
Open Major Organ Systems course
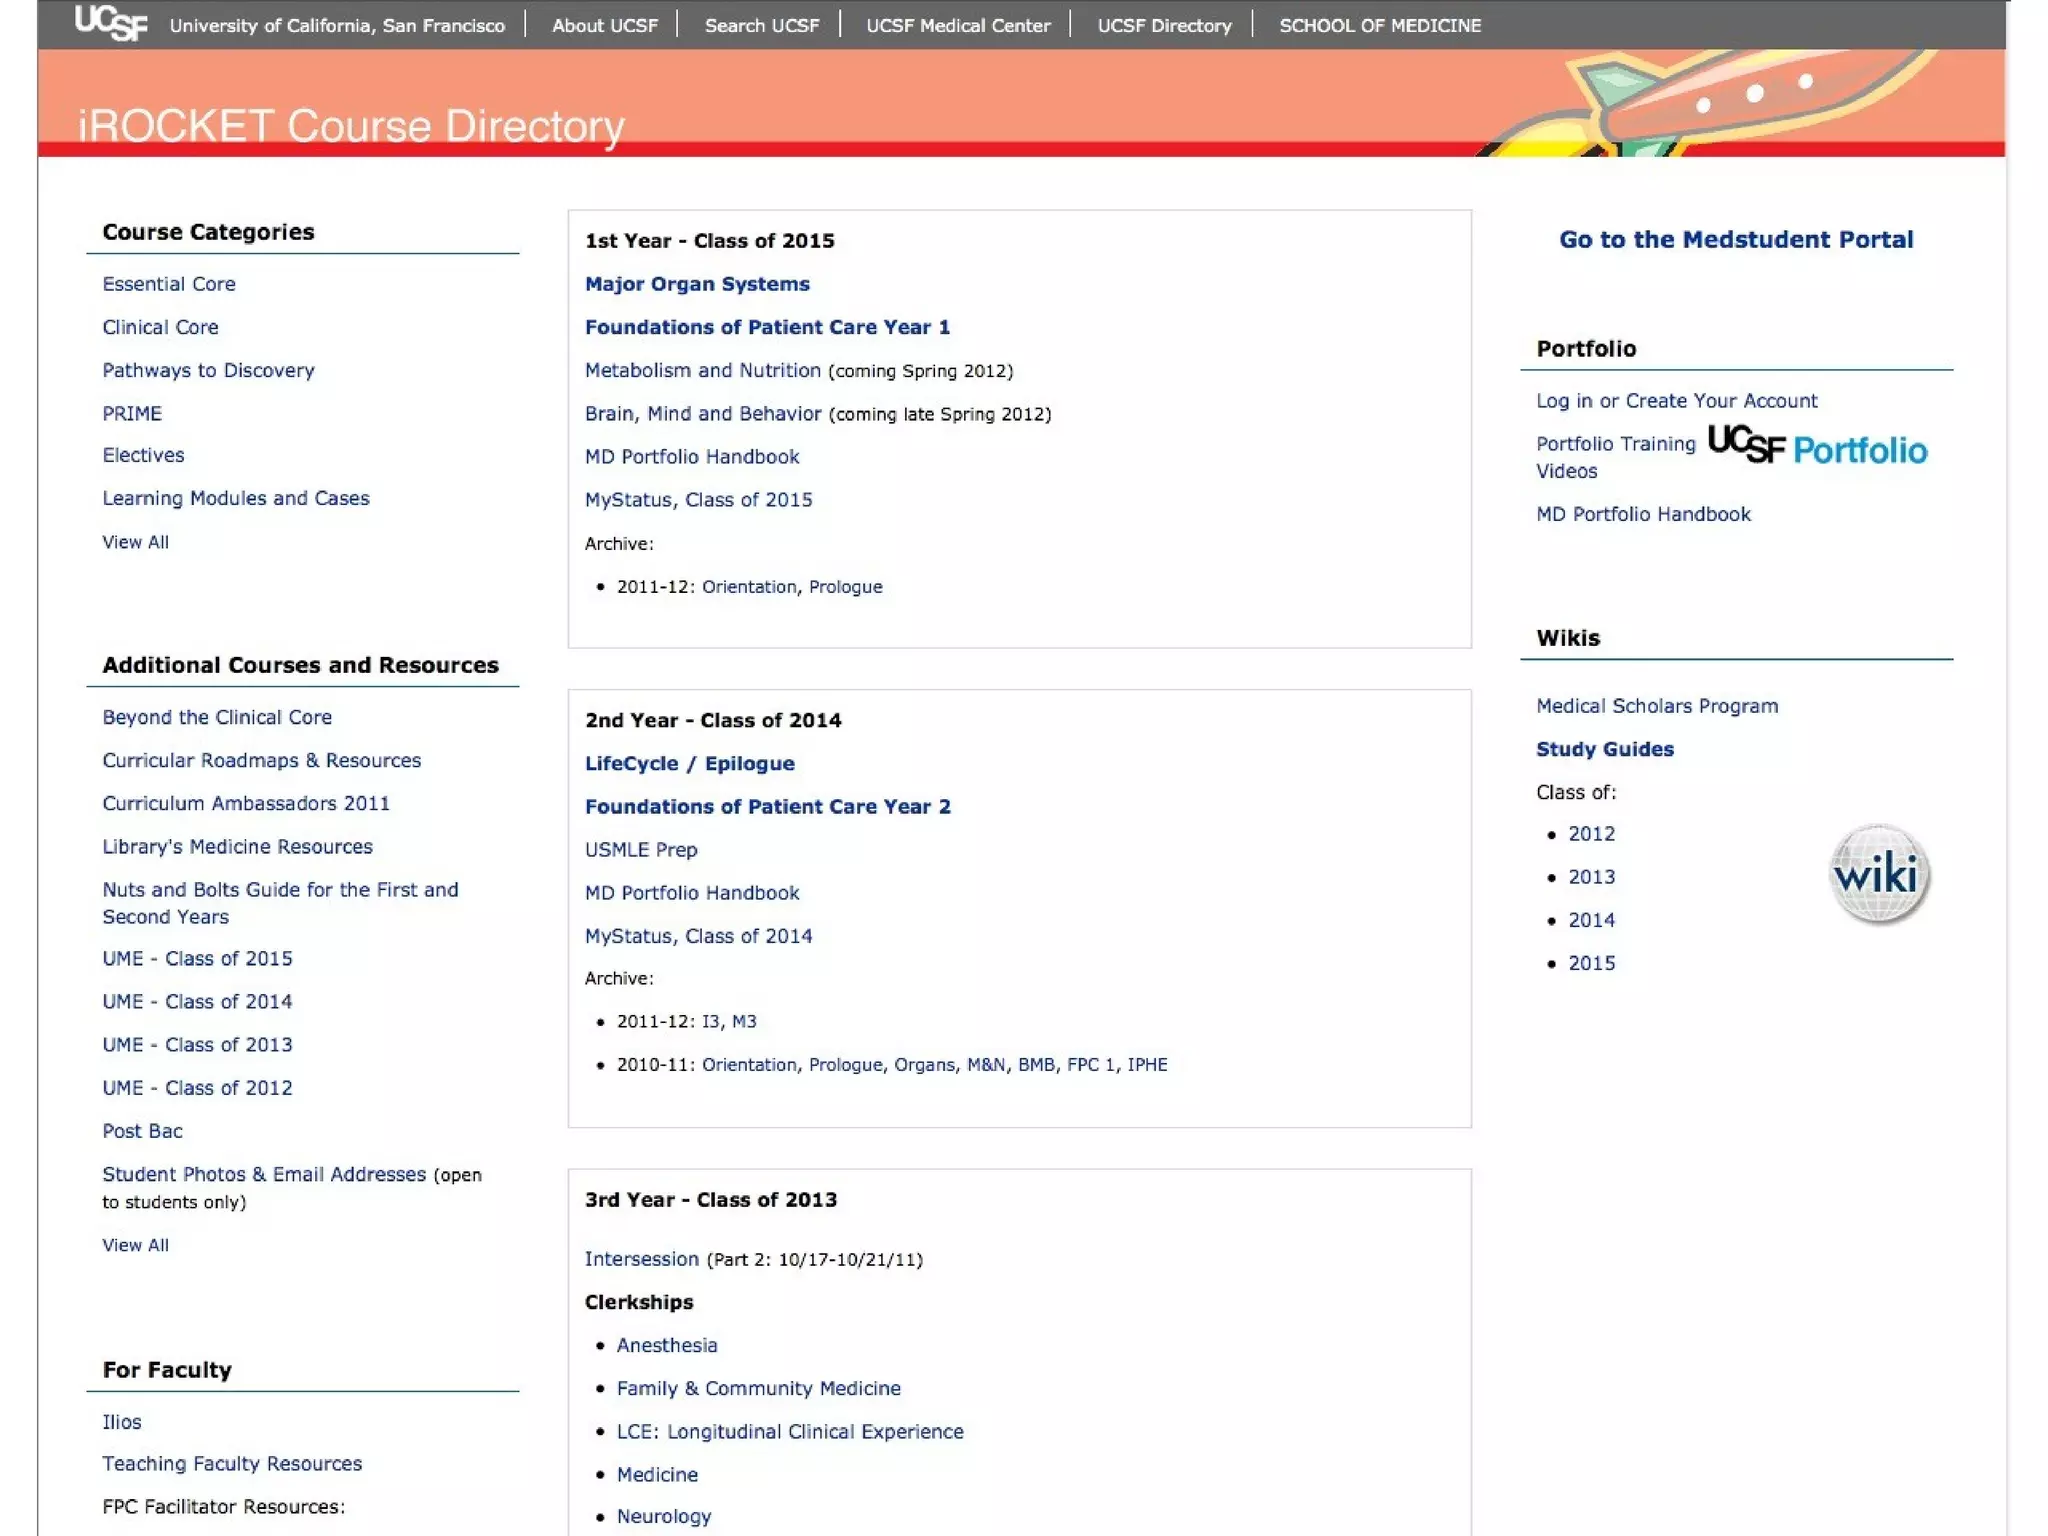697,284
